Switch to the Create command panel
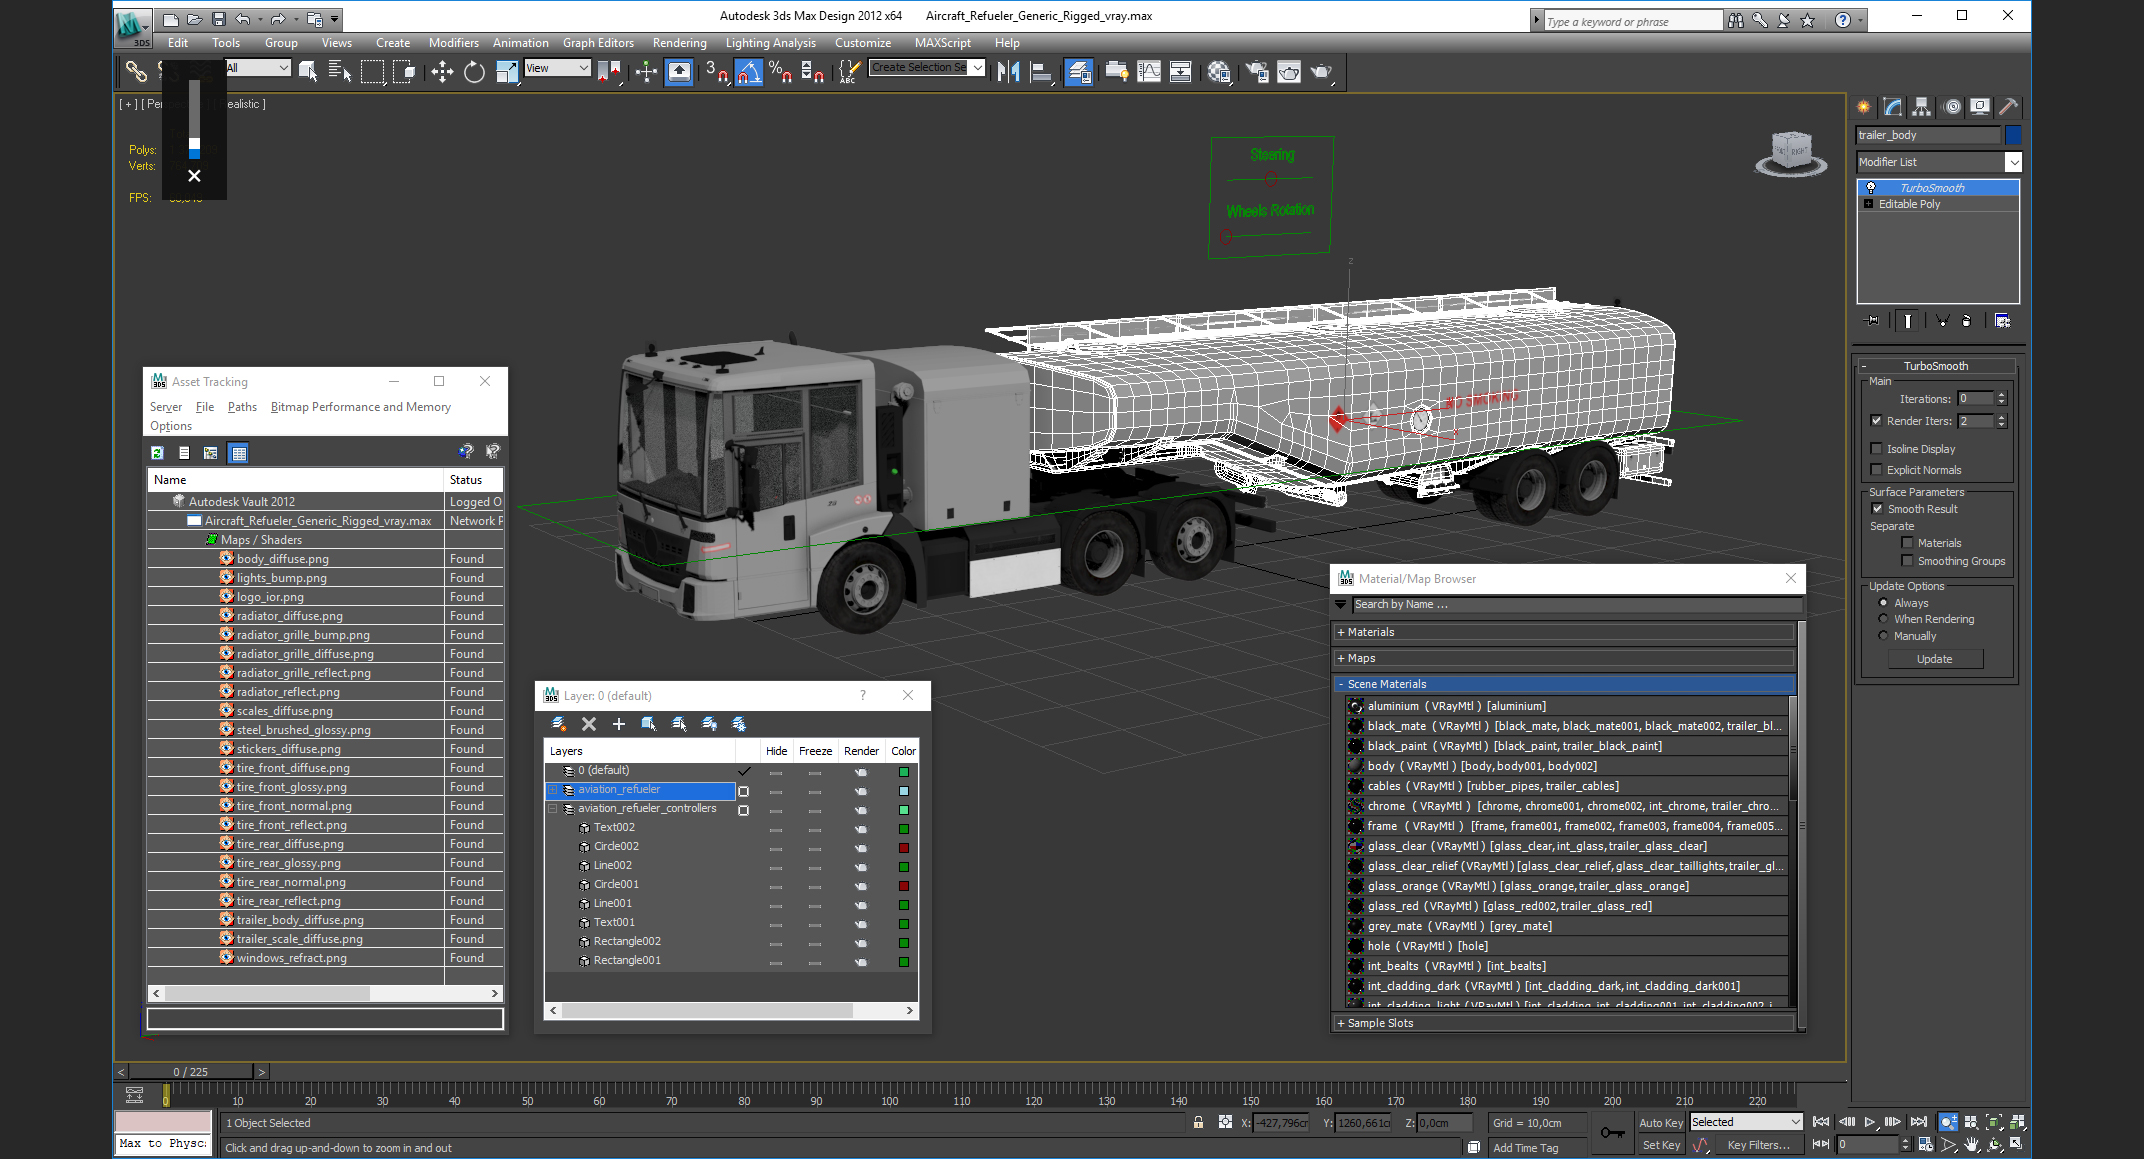The height and width of the screenshot is (1159, 2144). (1864, 107)
